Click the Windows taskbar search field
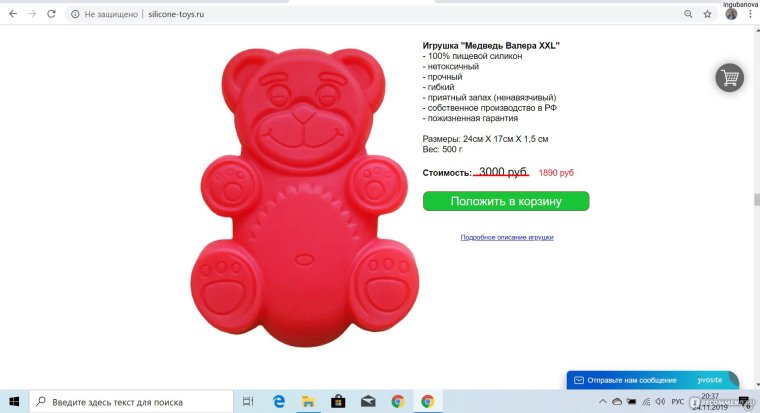The width and height of the screenshot is (760, 413). (131, 401)
